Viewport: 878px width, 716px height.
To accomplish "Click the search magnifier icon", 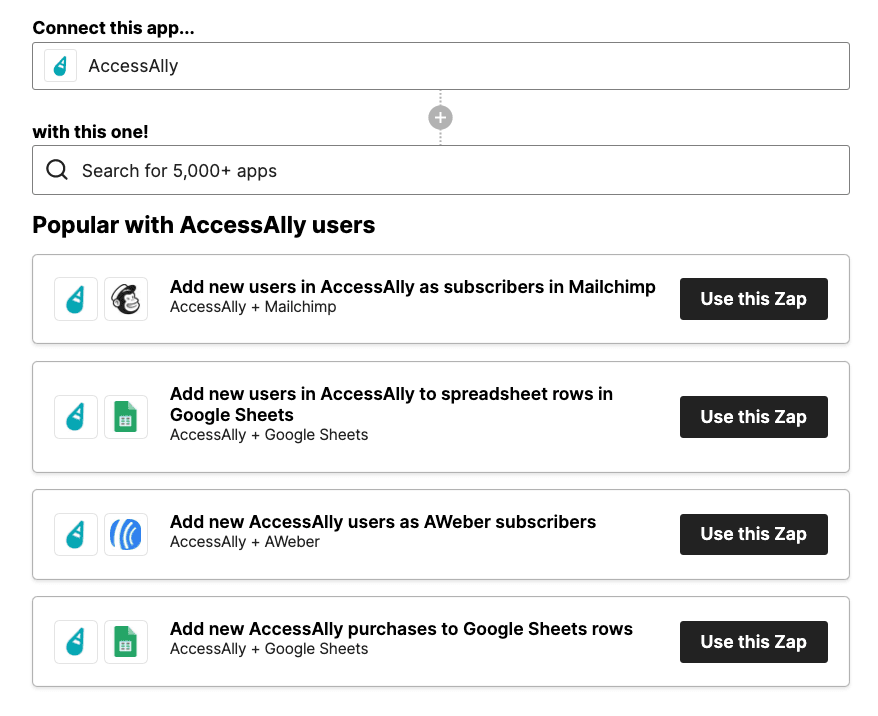I will (57, 169).
